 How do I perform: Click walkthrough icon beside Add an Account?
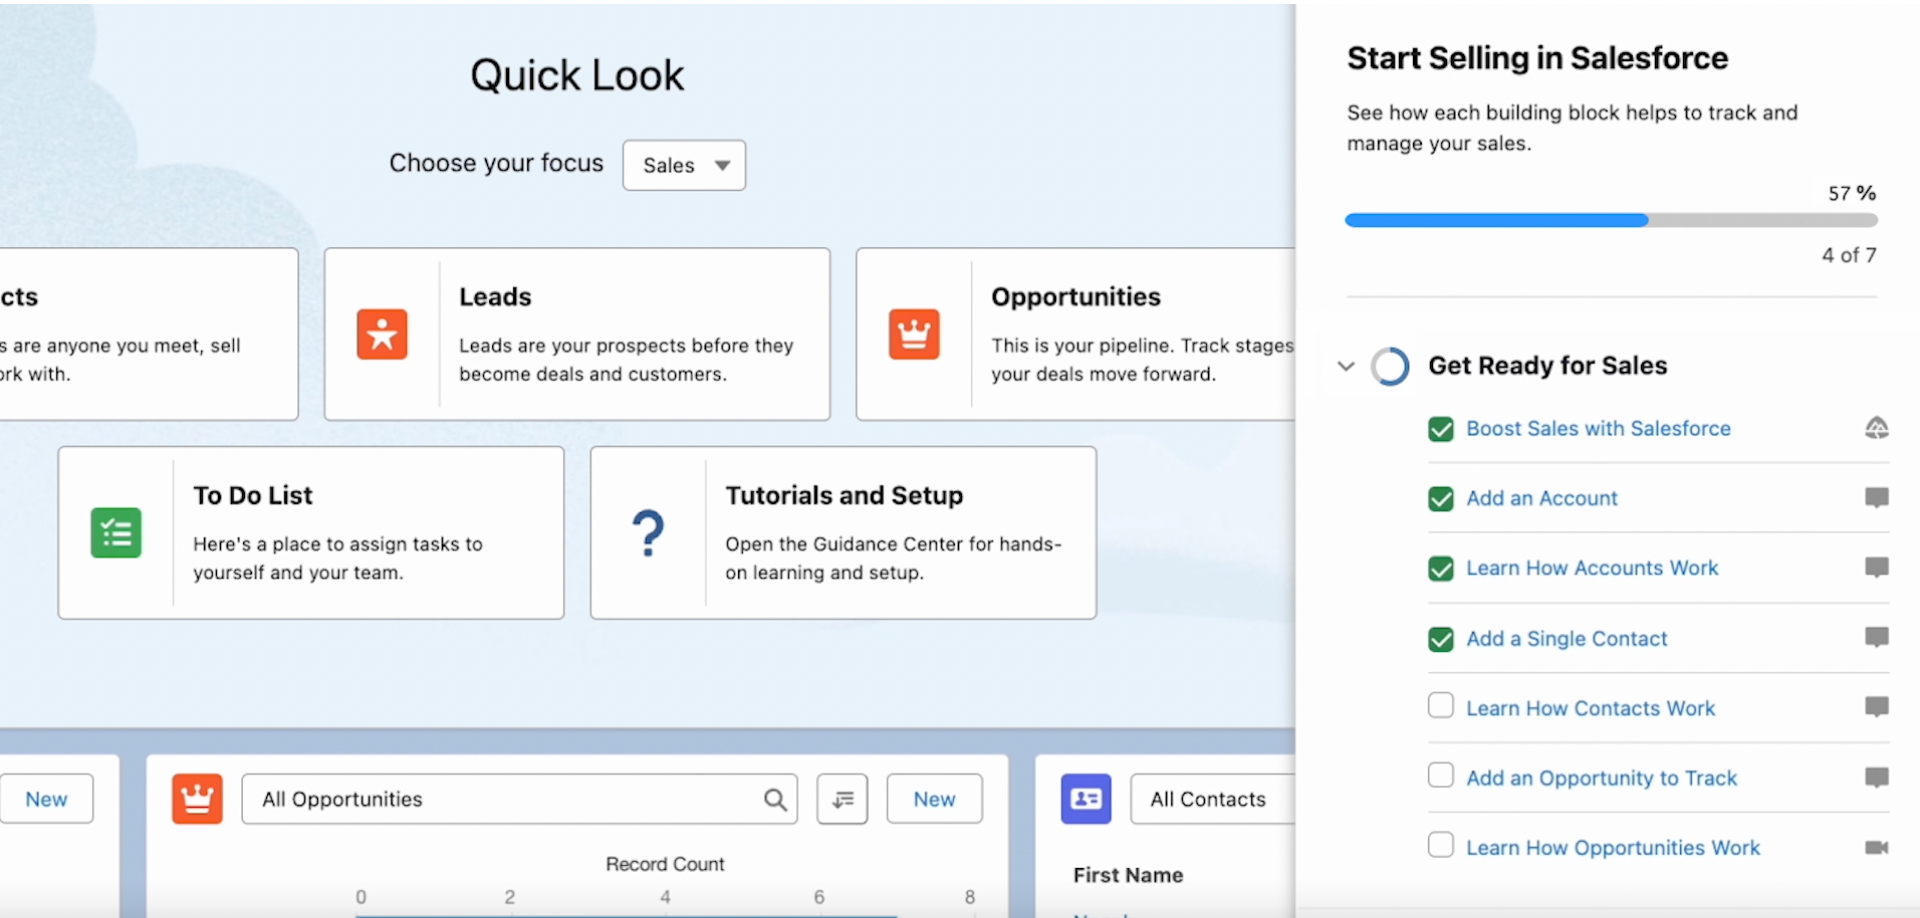(1877, 498)
